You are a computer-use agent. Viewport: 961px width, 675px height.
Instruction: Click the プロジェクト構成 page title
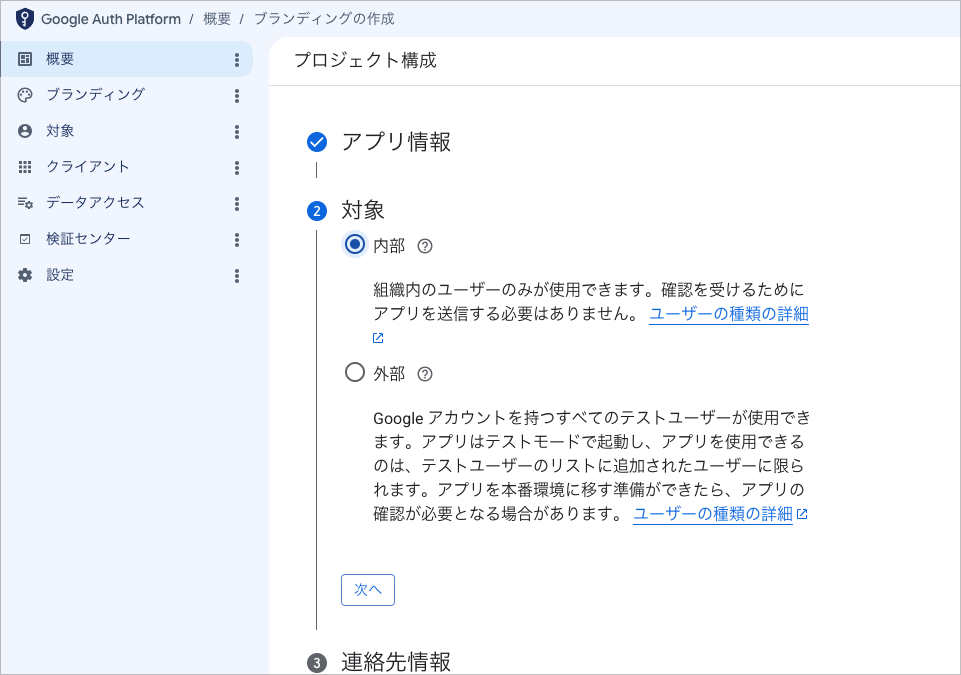point(365,60)
